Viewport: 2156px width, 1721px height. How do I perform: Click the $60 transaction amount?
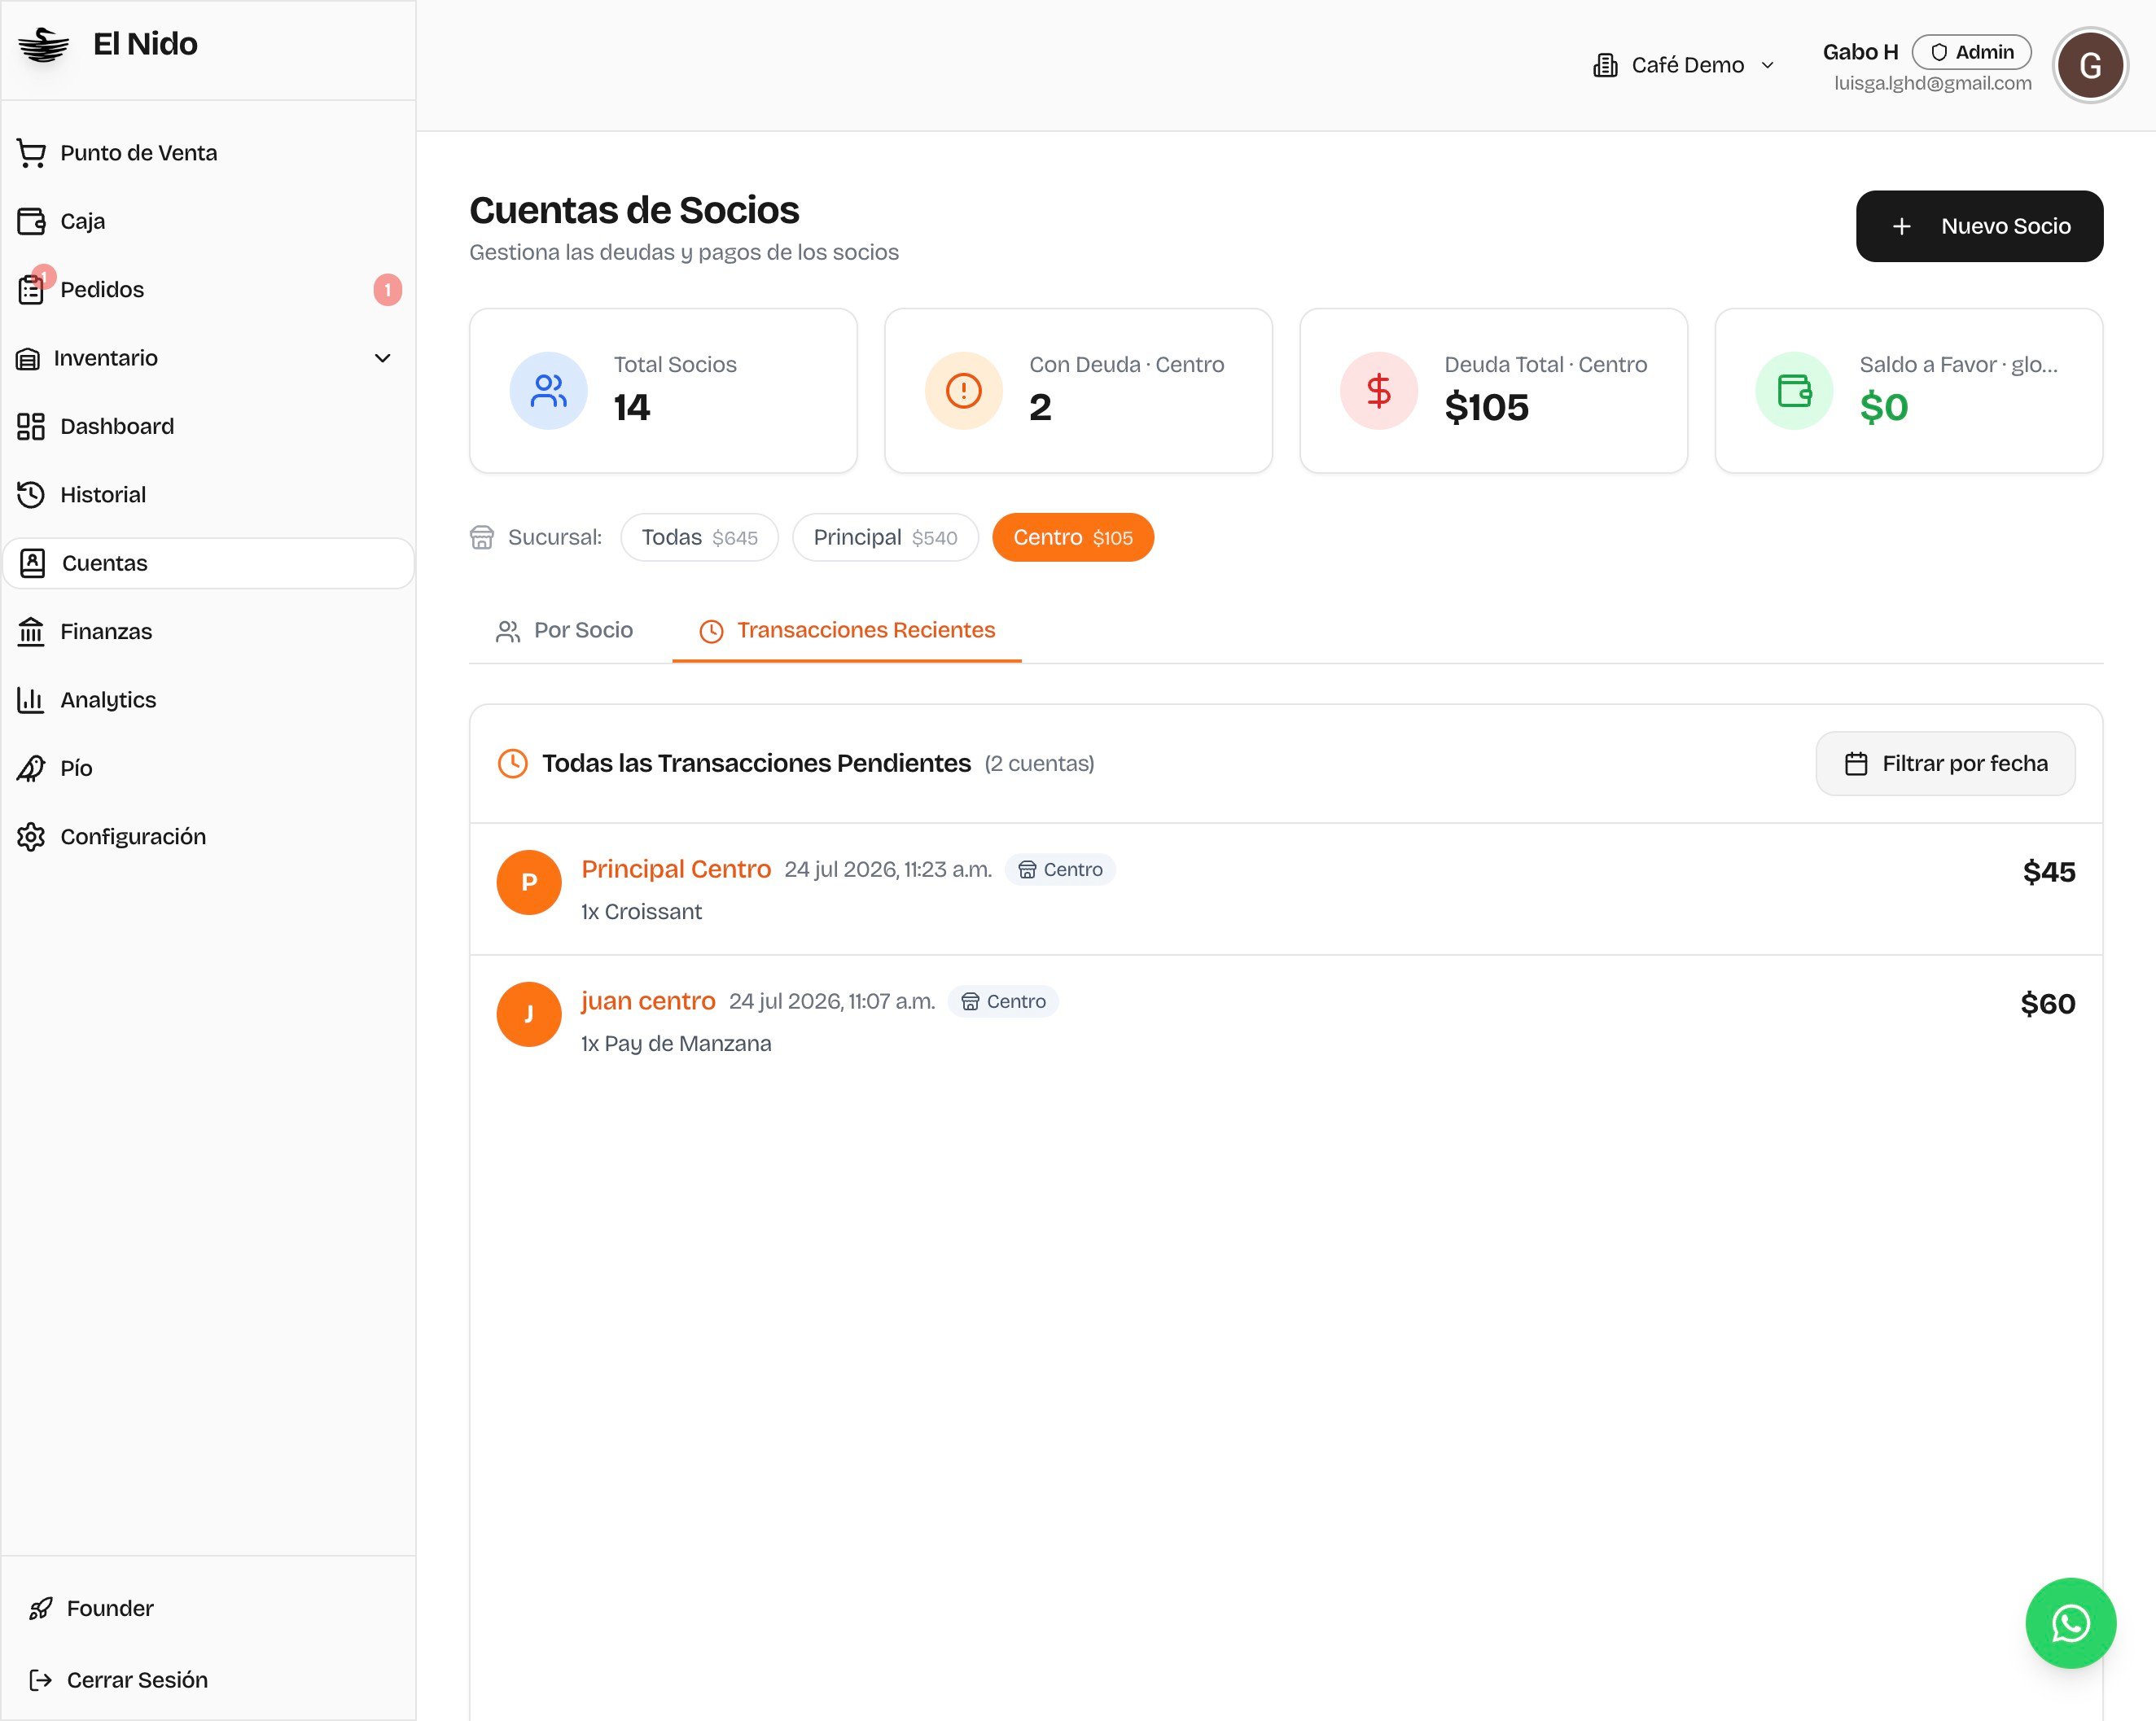[2048, 1004]
